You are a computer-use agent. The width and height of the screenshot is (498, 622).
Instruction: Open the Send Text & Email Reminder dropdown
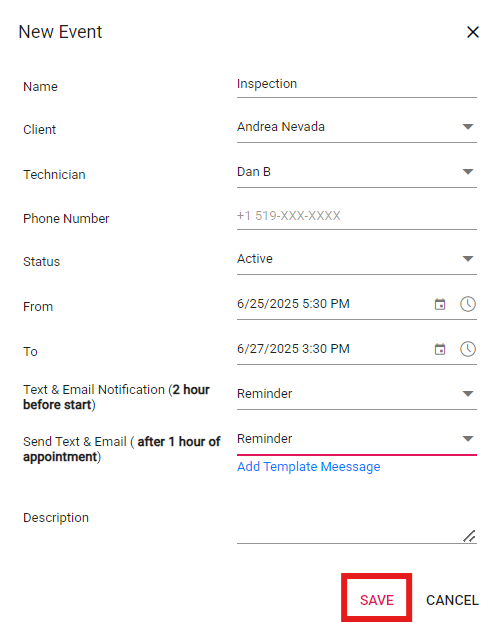pos(357,439)
